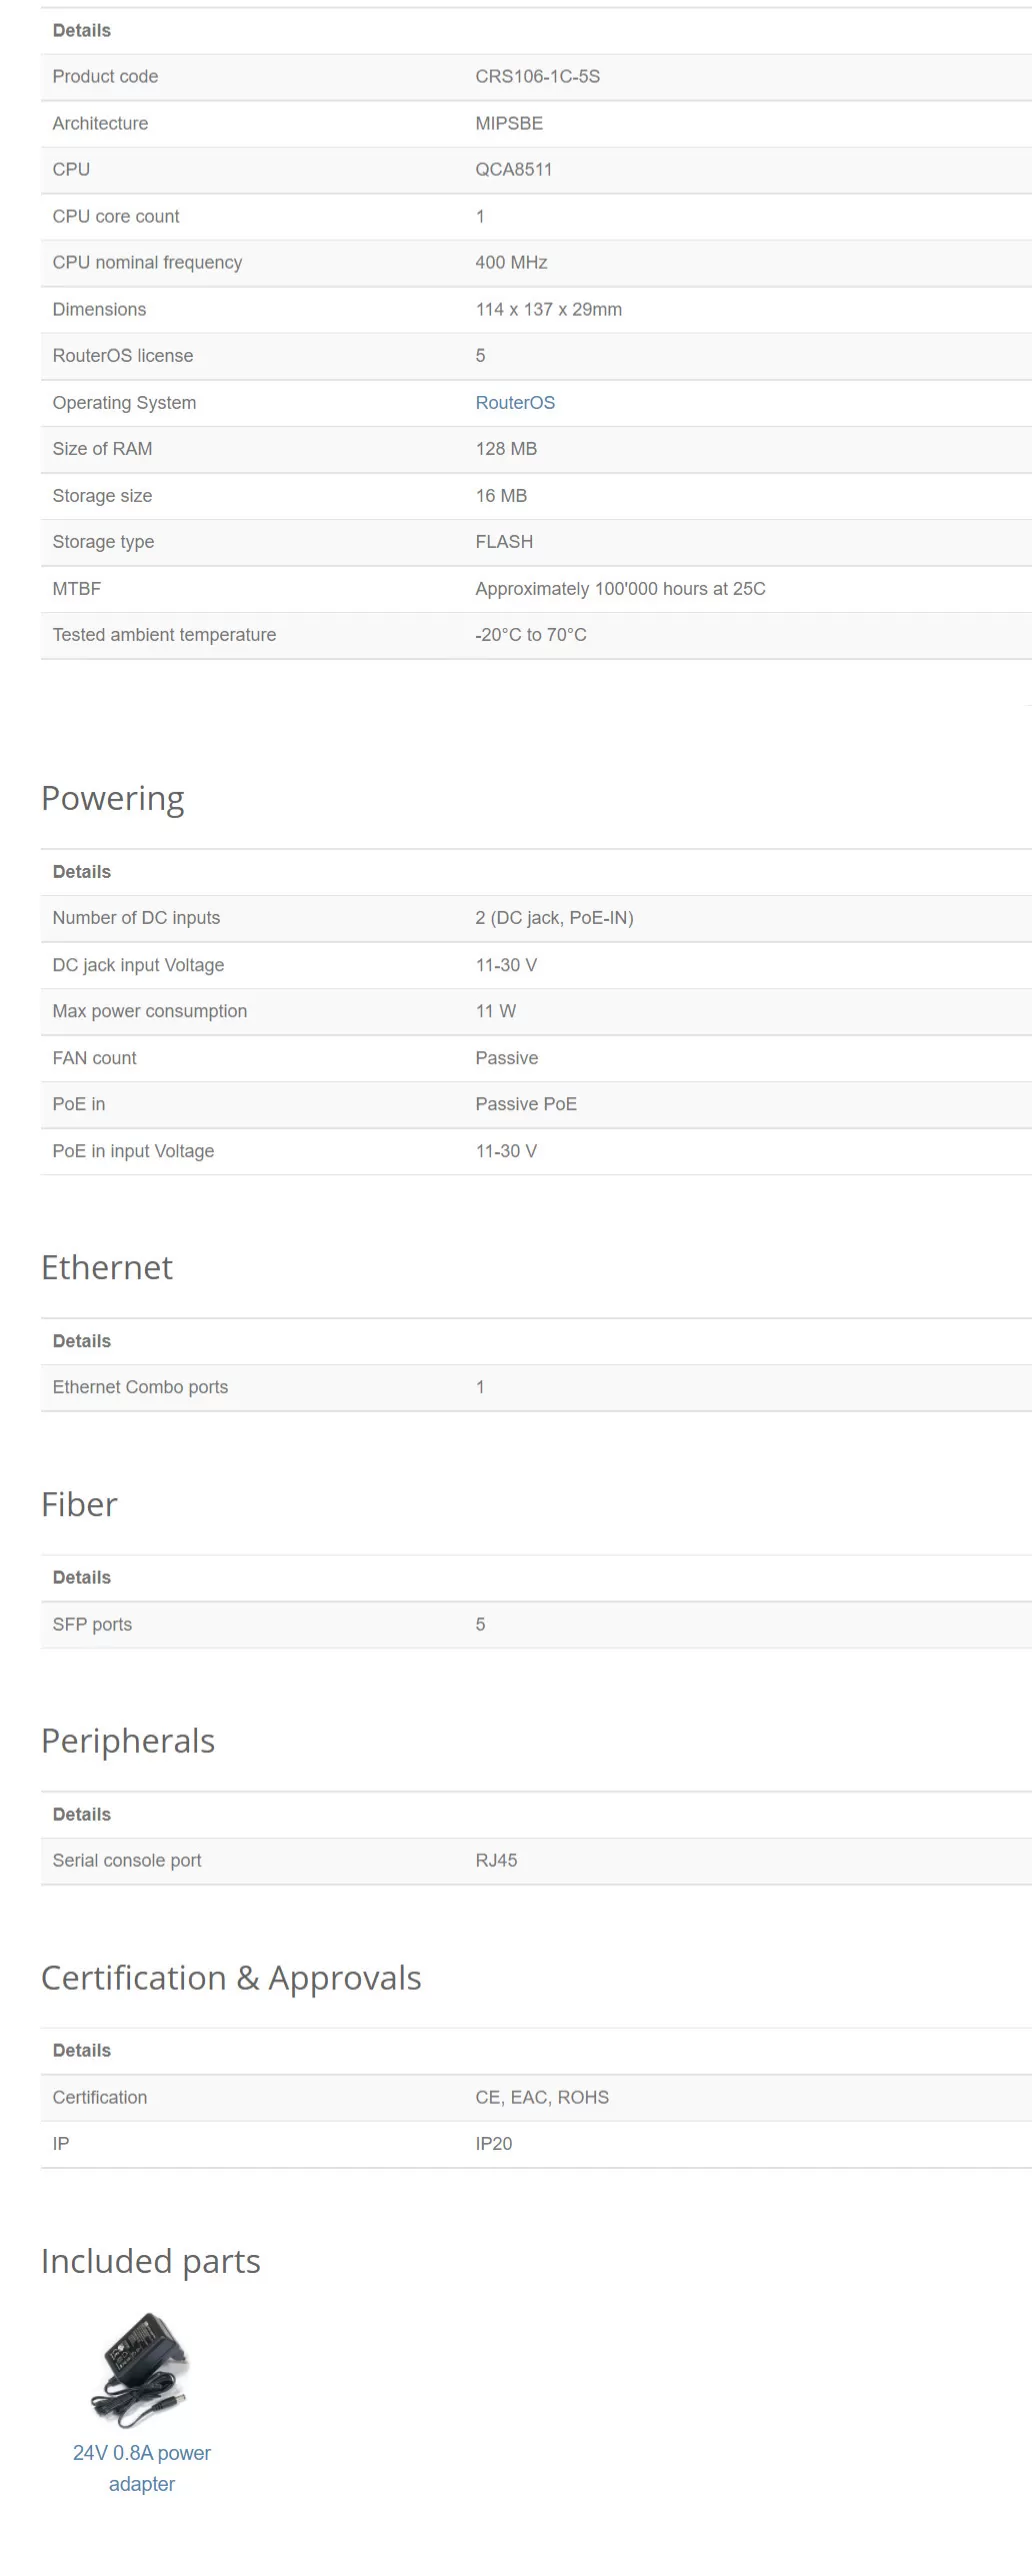The image size is (1032, 2554).
Task: Click the Ethernet section heading
Action: coord(107,1268)
